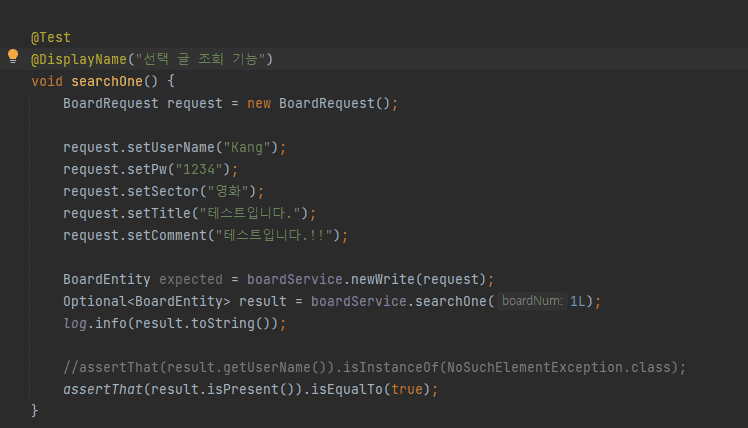This screenshot has height=428, width=748.
Task: Click the setPw method call
Action: [147, 169]
